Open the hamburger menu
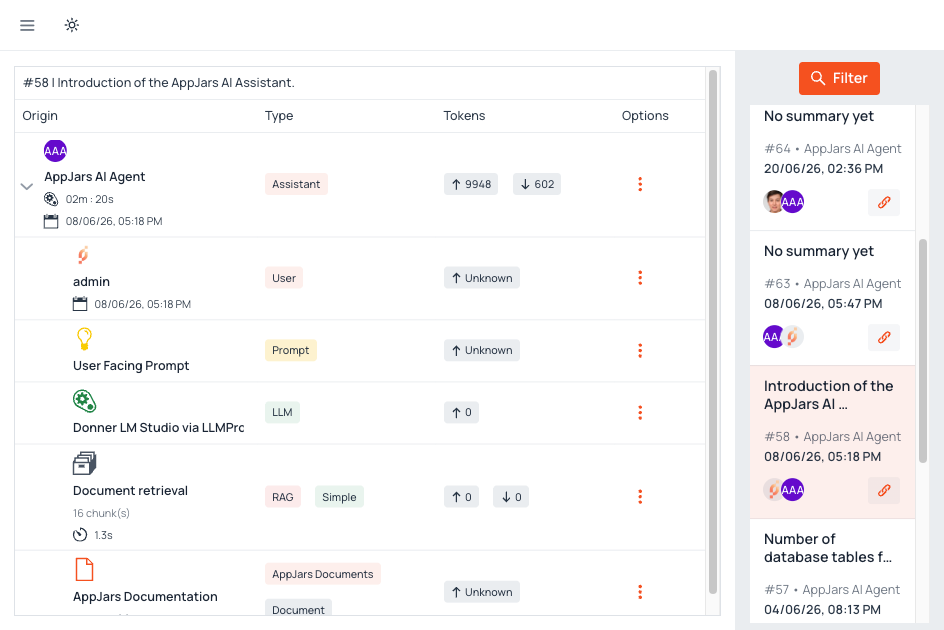The image size is (944, 630). tap(27, 25)
